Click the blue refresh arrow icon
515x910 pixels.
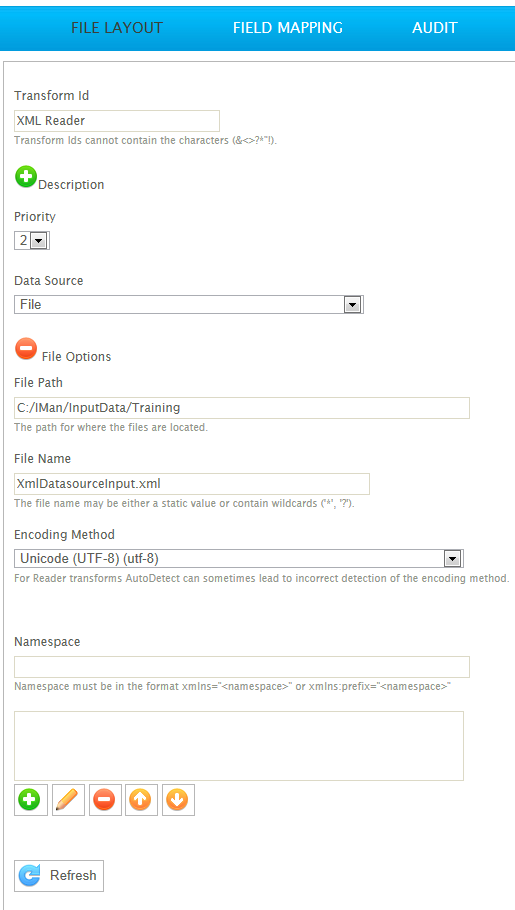point(30,876)
